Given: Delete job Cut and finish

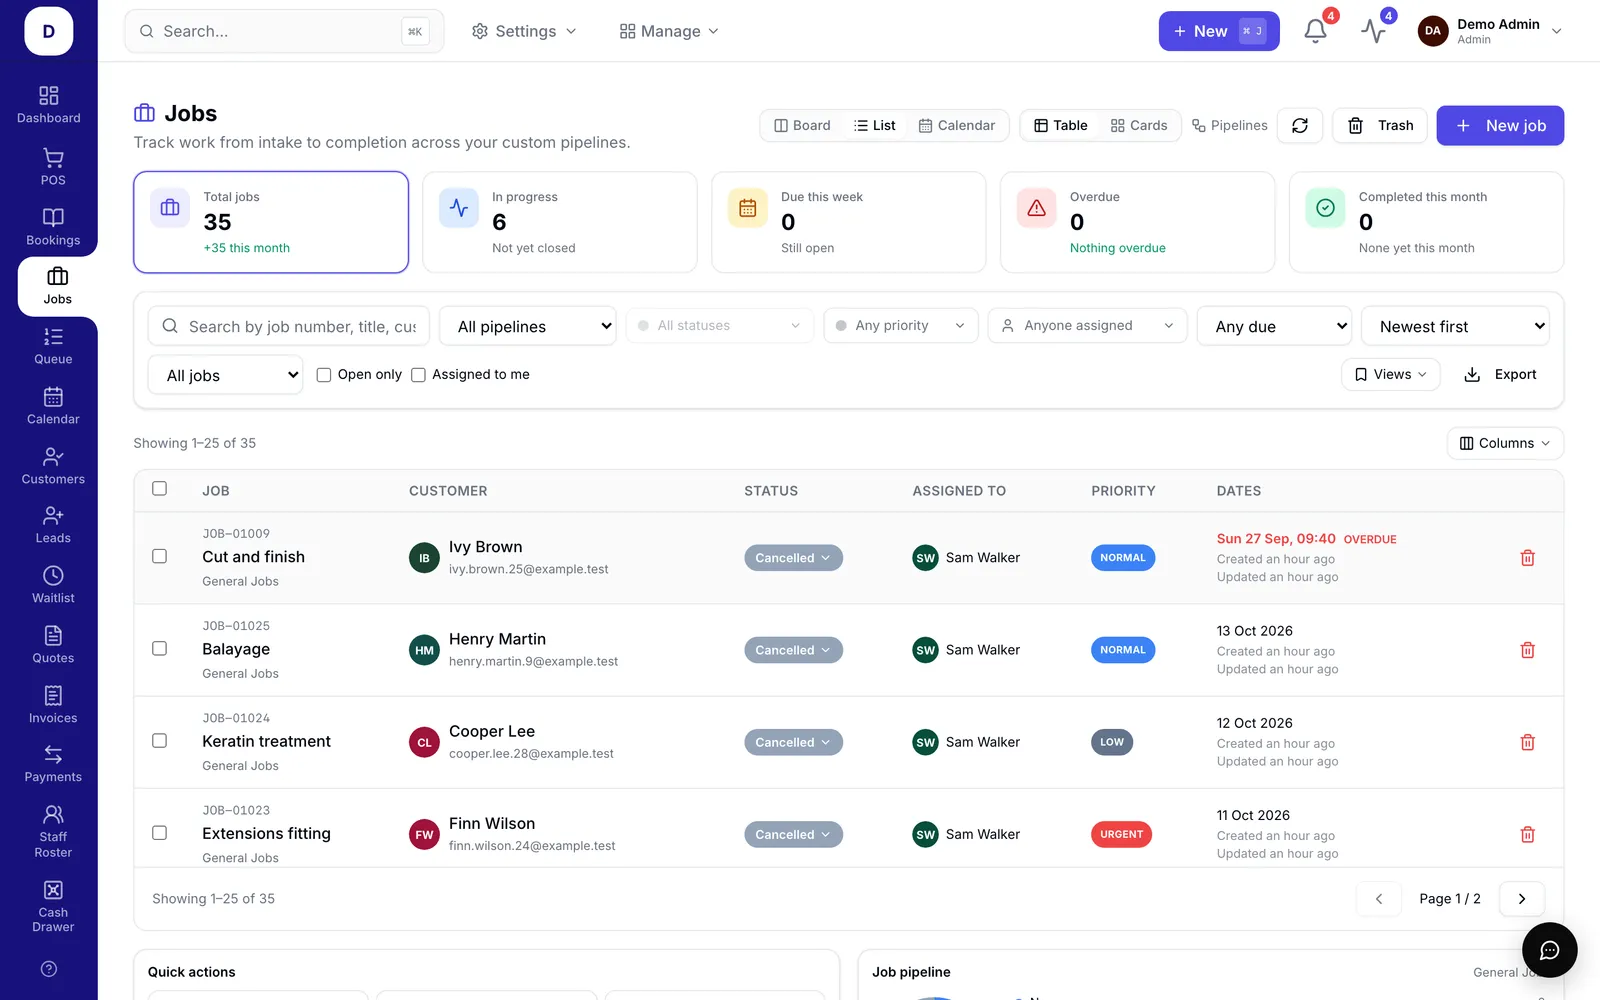Looking at the screenshot, I should [x=1527, y=558].
